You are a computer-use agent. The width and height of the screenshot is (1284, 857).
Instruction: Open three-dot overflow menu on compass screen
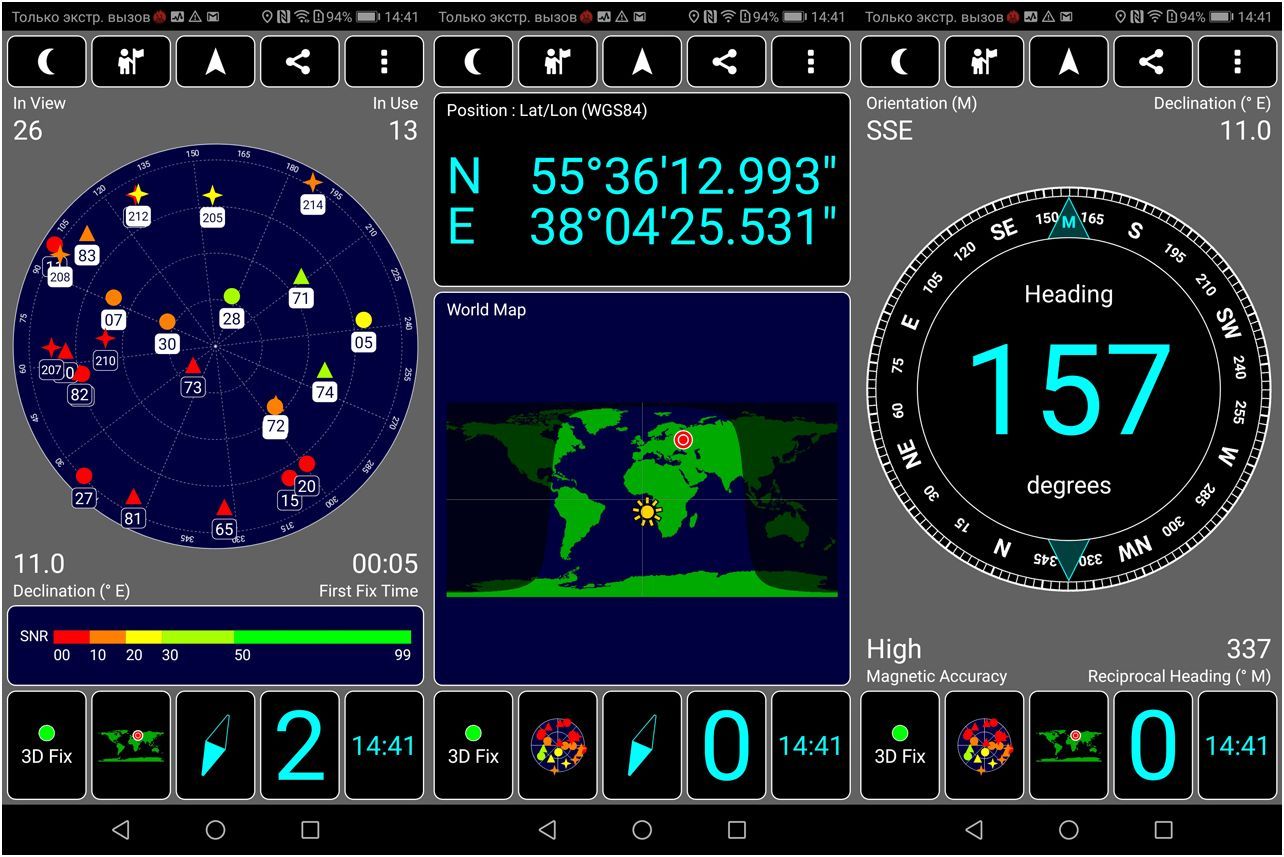tap(1238, 62)
